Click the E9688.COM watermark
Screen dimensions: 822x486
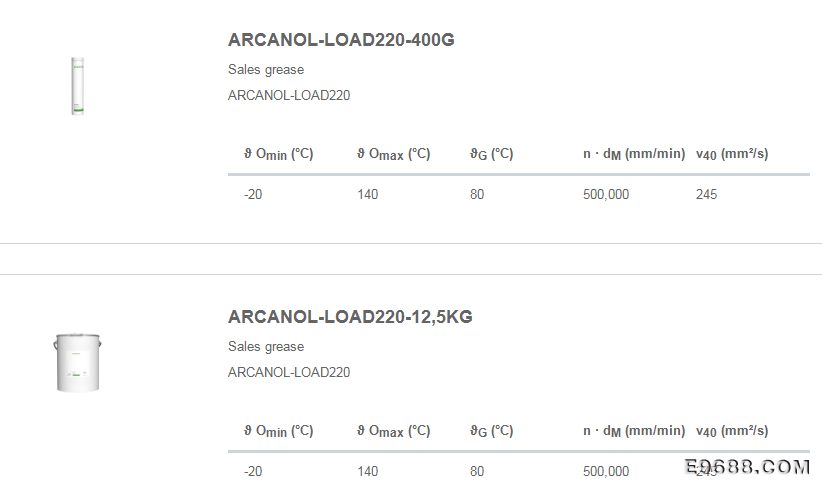(x=747, y=467)
